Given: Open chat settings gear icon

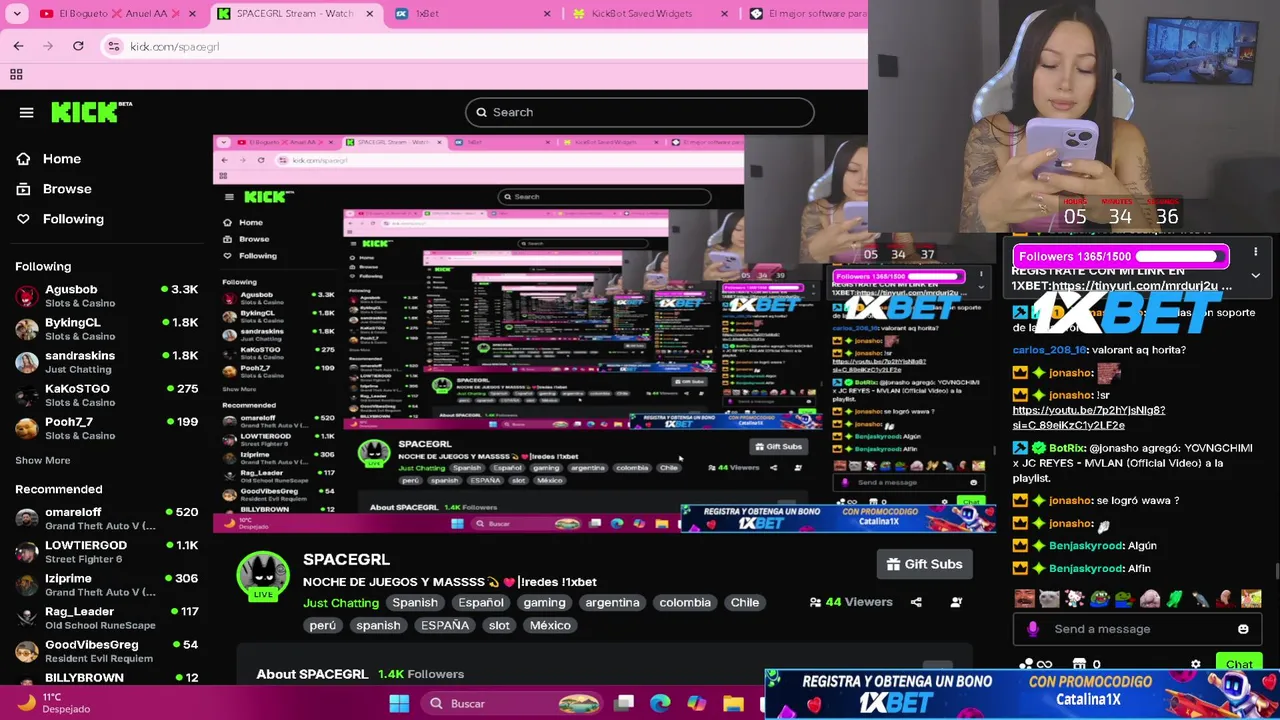Looking at the screenshot, I should click(1196, 664).
